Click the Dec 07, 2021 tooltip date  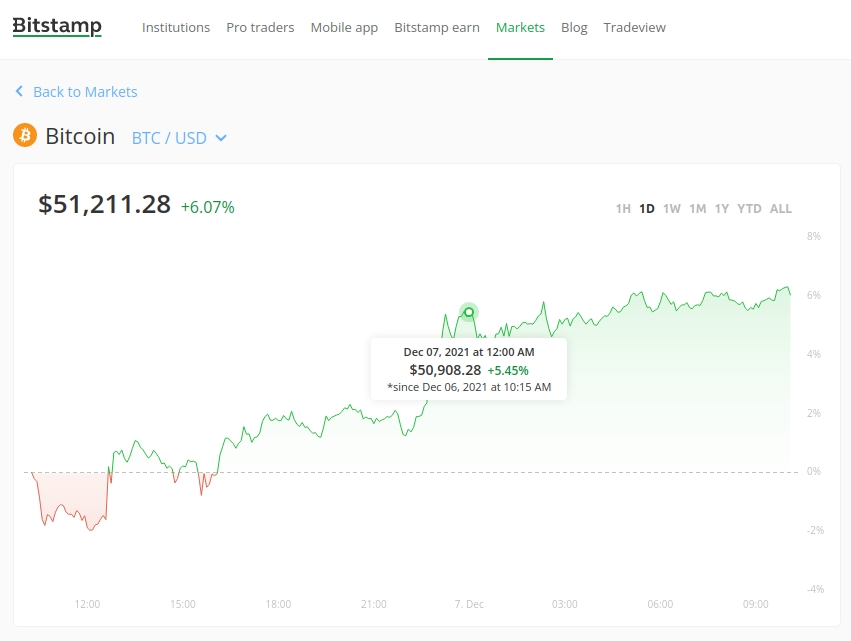(469, 352)
